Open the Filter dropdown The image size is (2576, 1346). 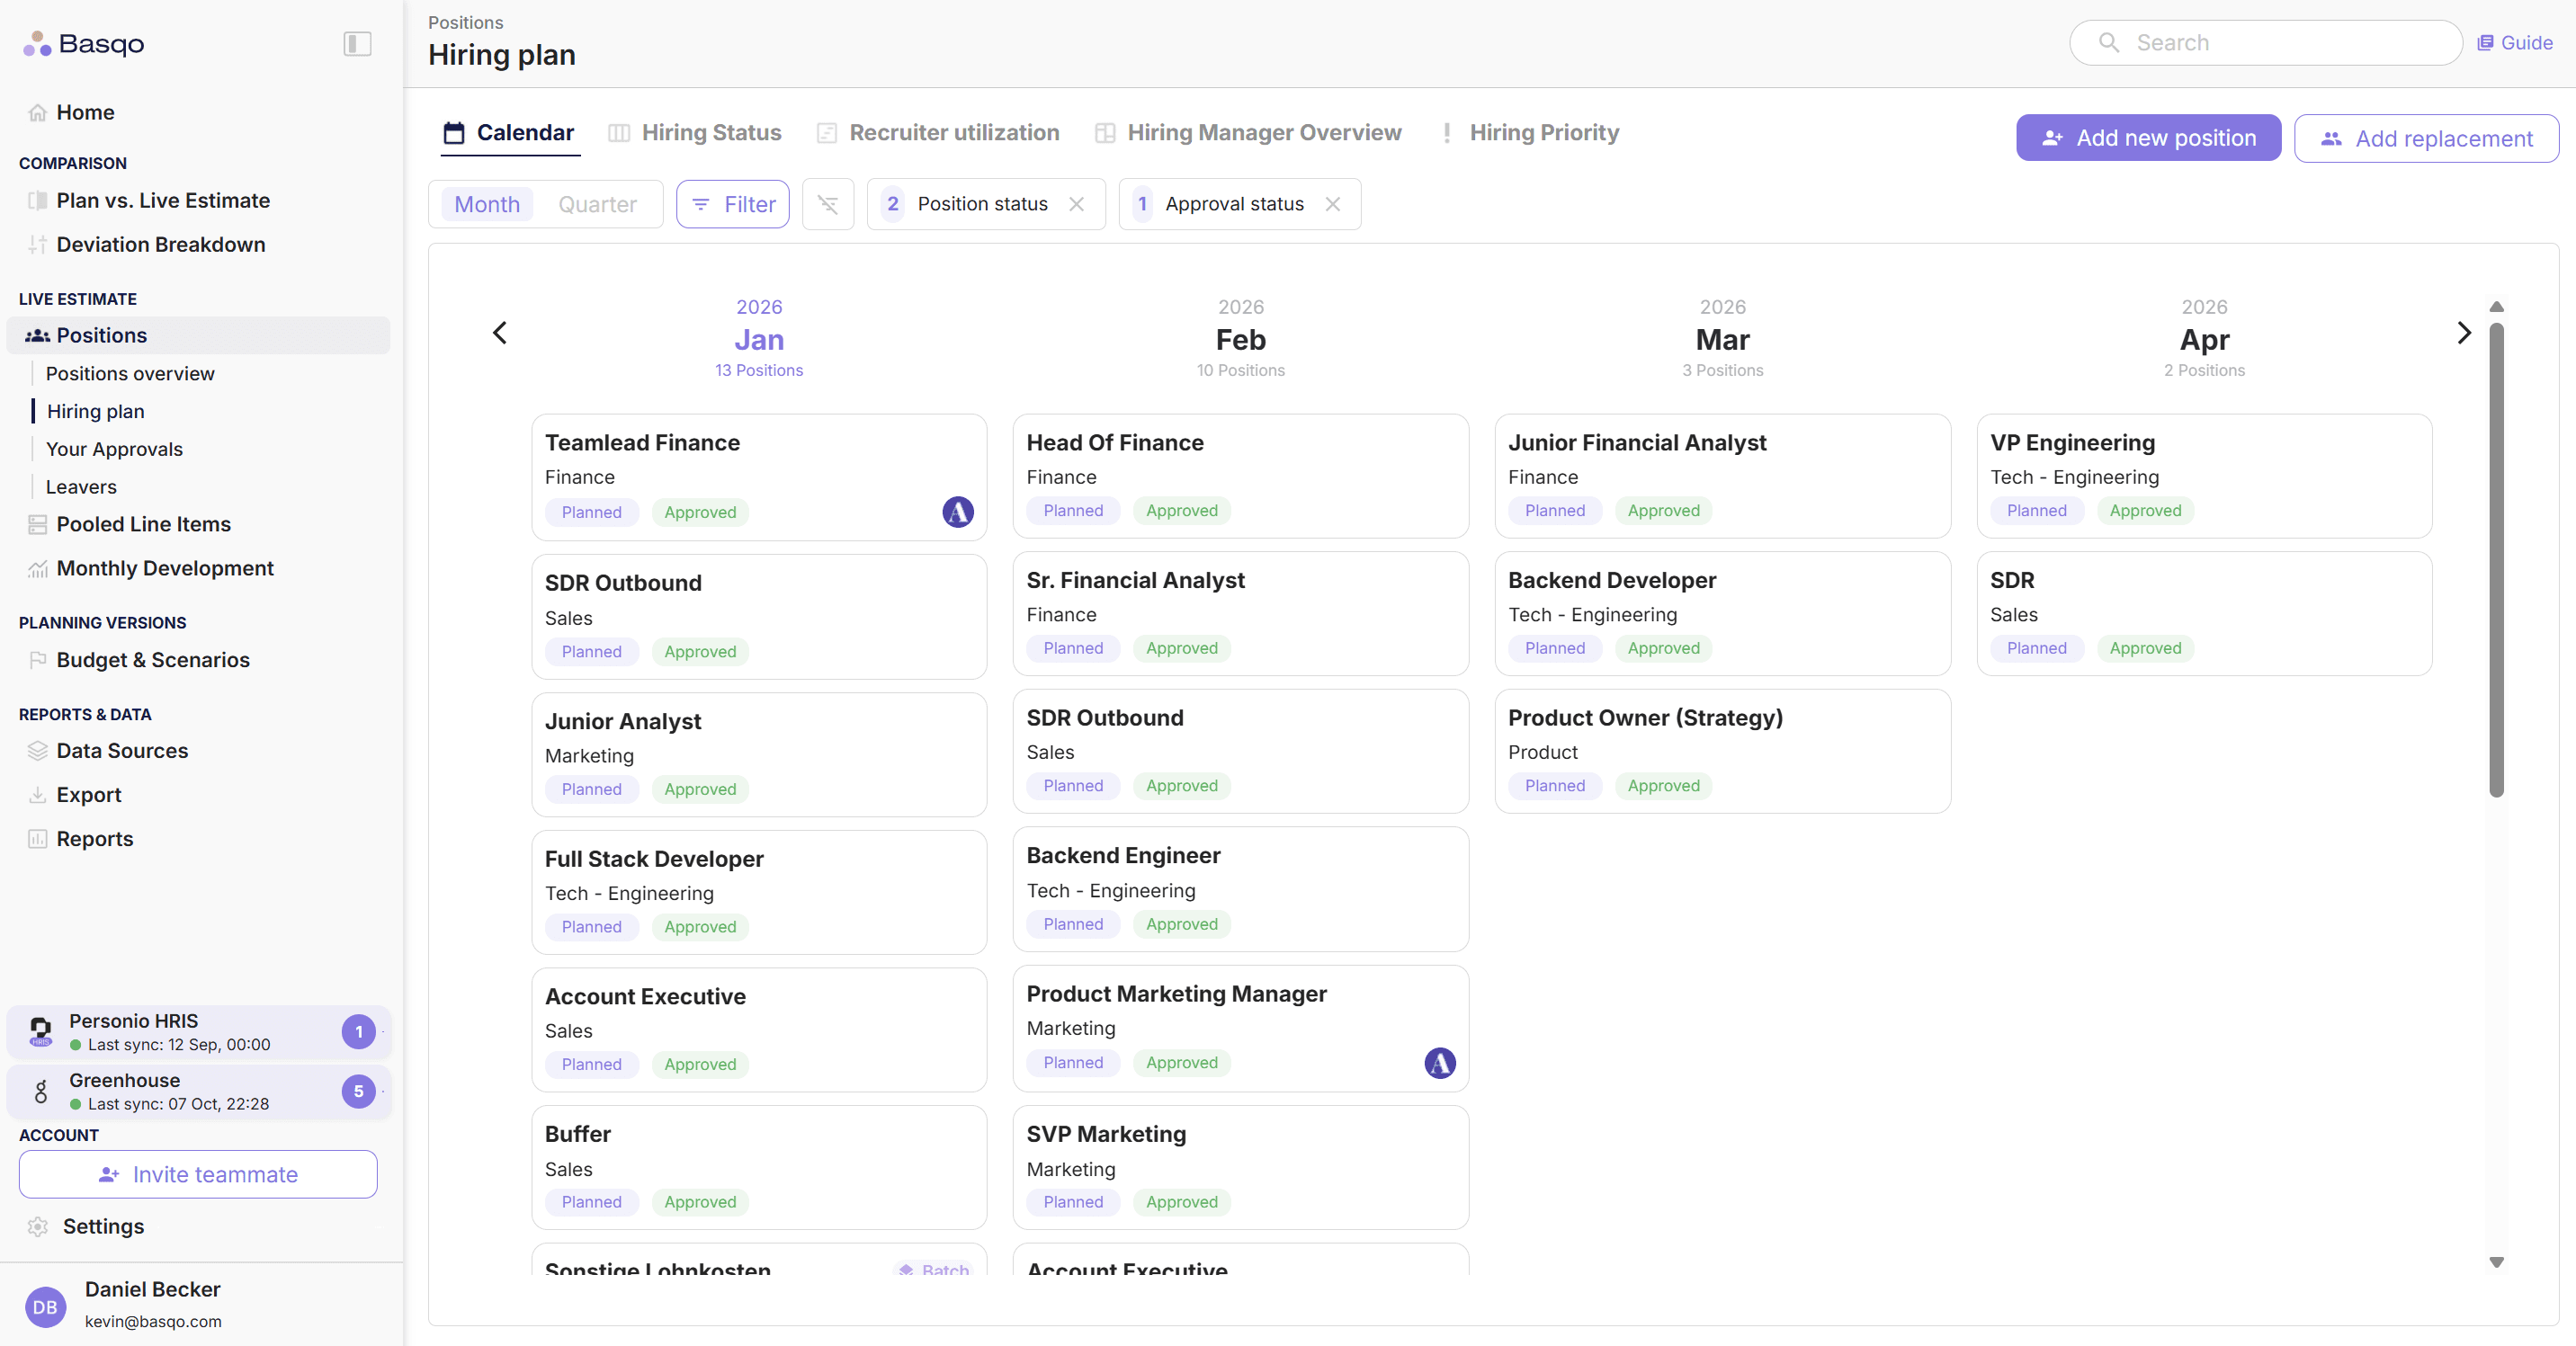[733, 204]
